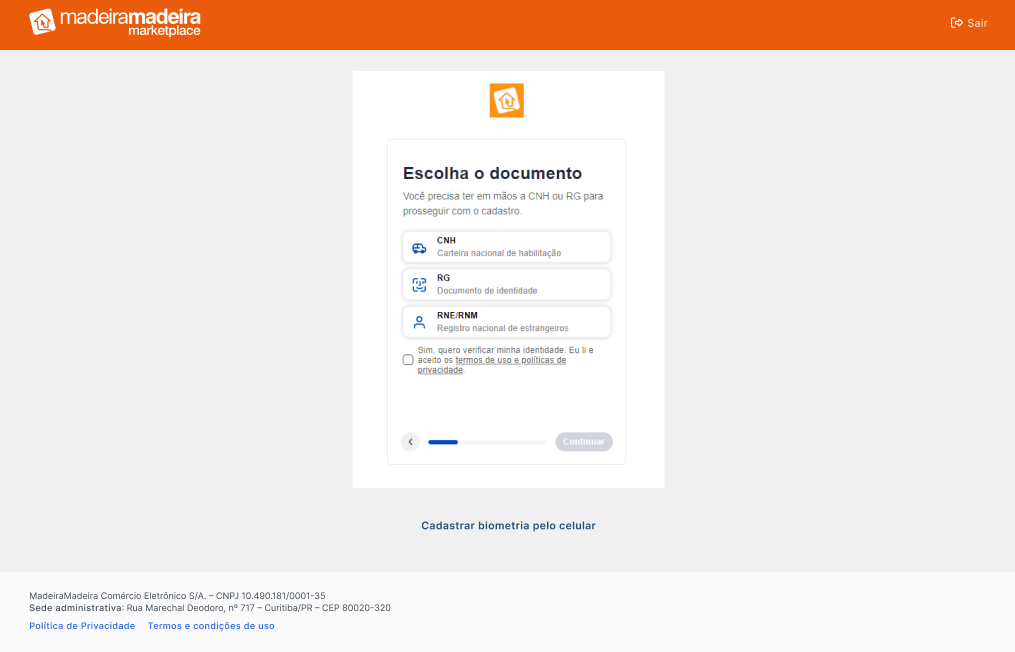The width and height of the screenshot is (1015, 652).
Task: Open Termos e condições de uso link
Action: [211, 626]
